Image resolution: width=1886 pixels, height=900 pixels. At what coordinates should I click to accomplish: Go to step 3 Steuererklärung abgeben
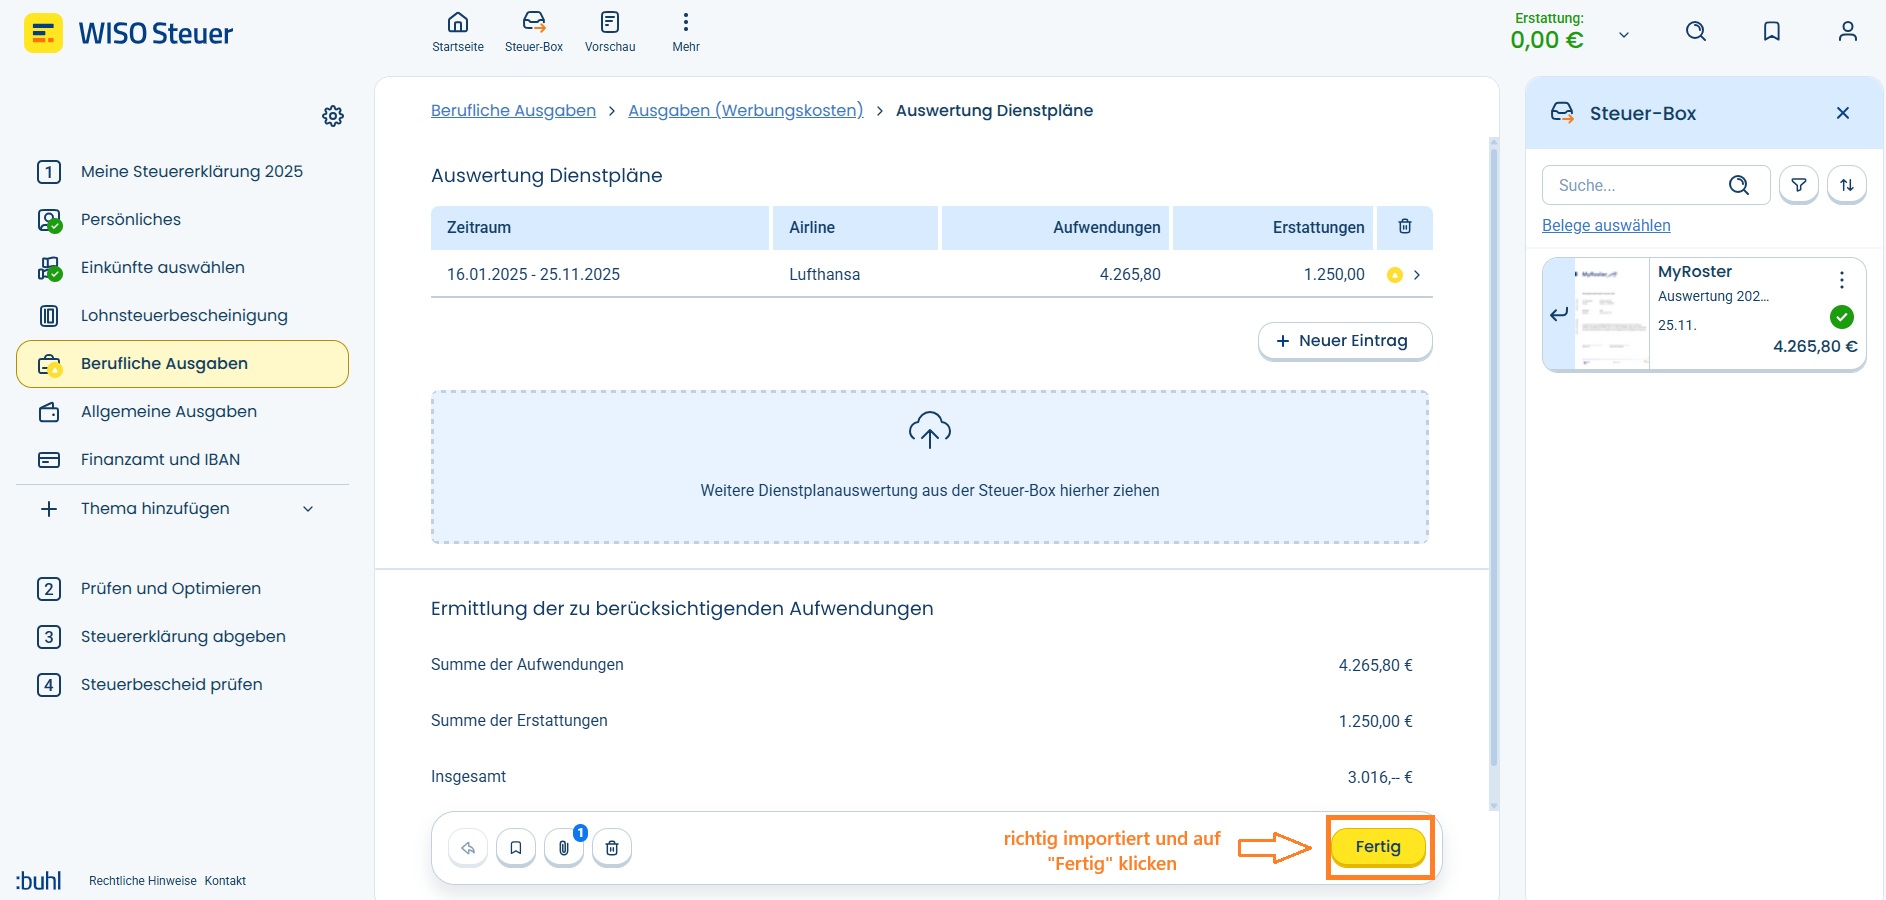pos(182,637)
